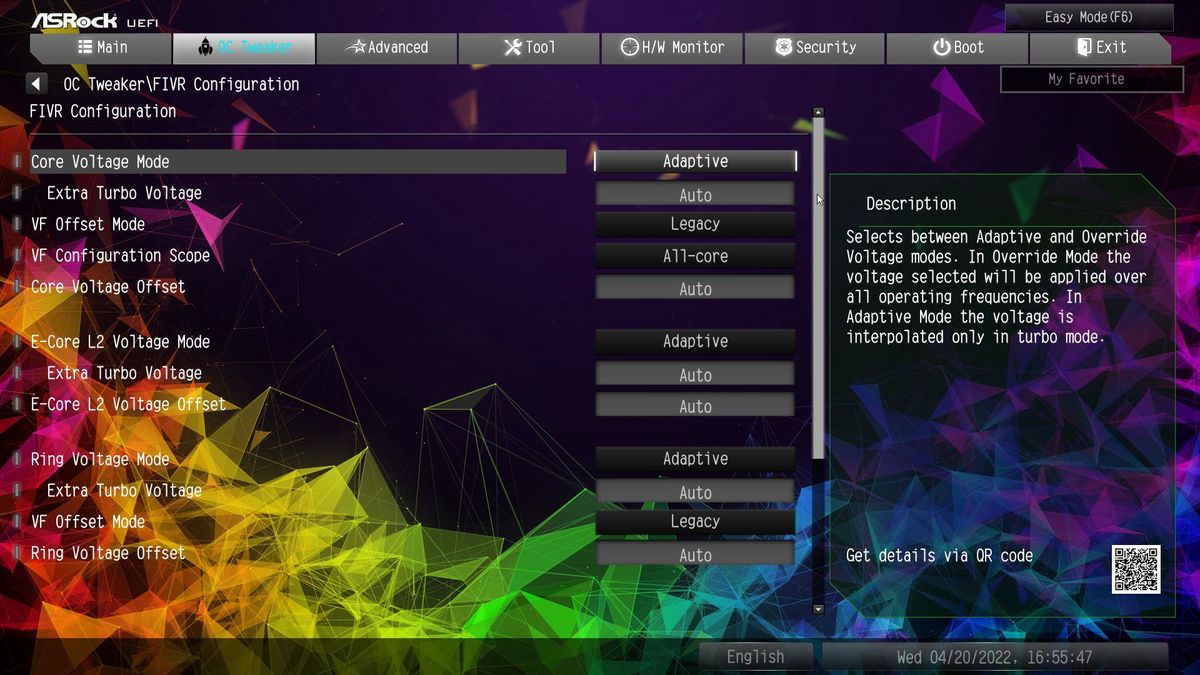Viewport: 1200px width, 675px height.
Task: Select the "VF Configuration Scope" label
Action: click(120, 256)
